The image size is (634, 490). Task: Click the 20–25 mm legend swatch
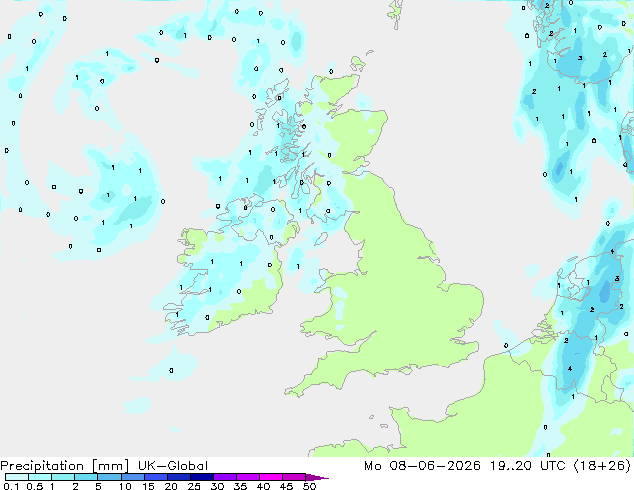click(x=179, y=477)
